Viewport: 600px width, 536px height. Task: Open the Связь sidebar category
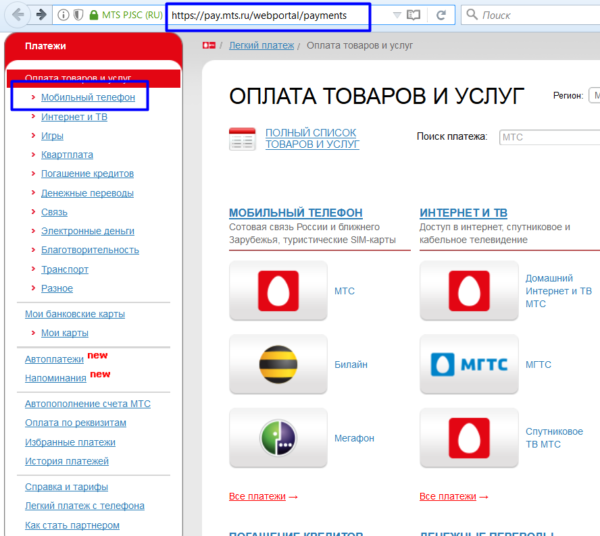(54, 212)
